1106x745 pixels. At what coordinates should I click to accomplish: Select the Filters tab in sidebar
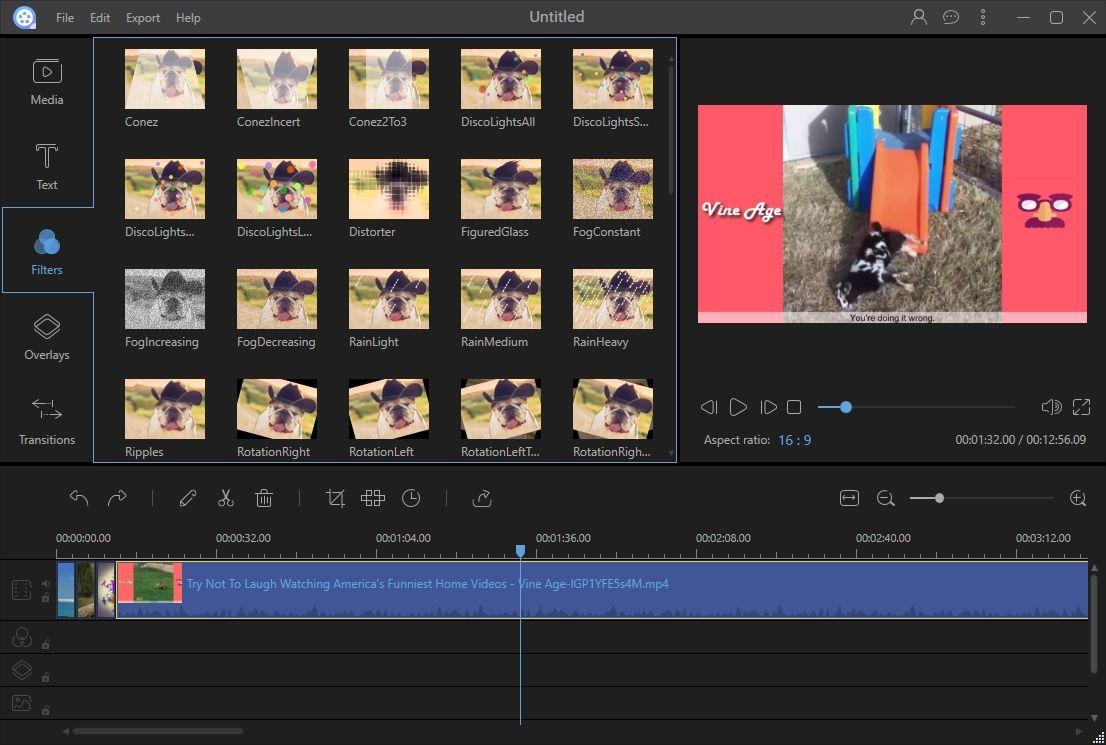(x=47, y=250)
